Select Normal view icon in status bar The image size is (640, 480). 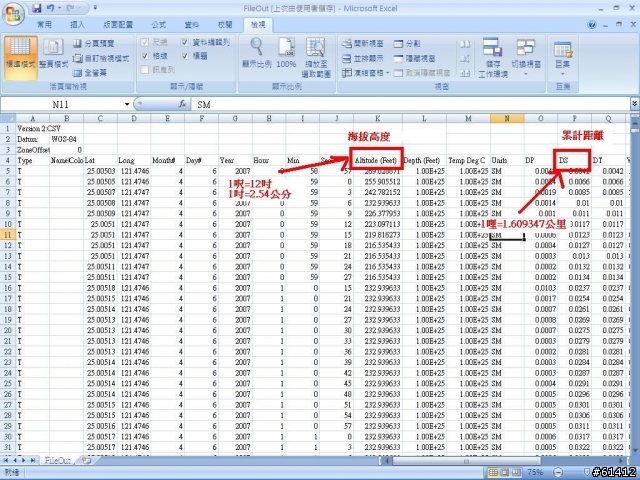click(493, 473)
